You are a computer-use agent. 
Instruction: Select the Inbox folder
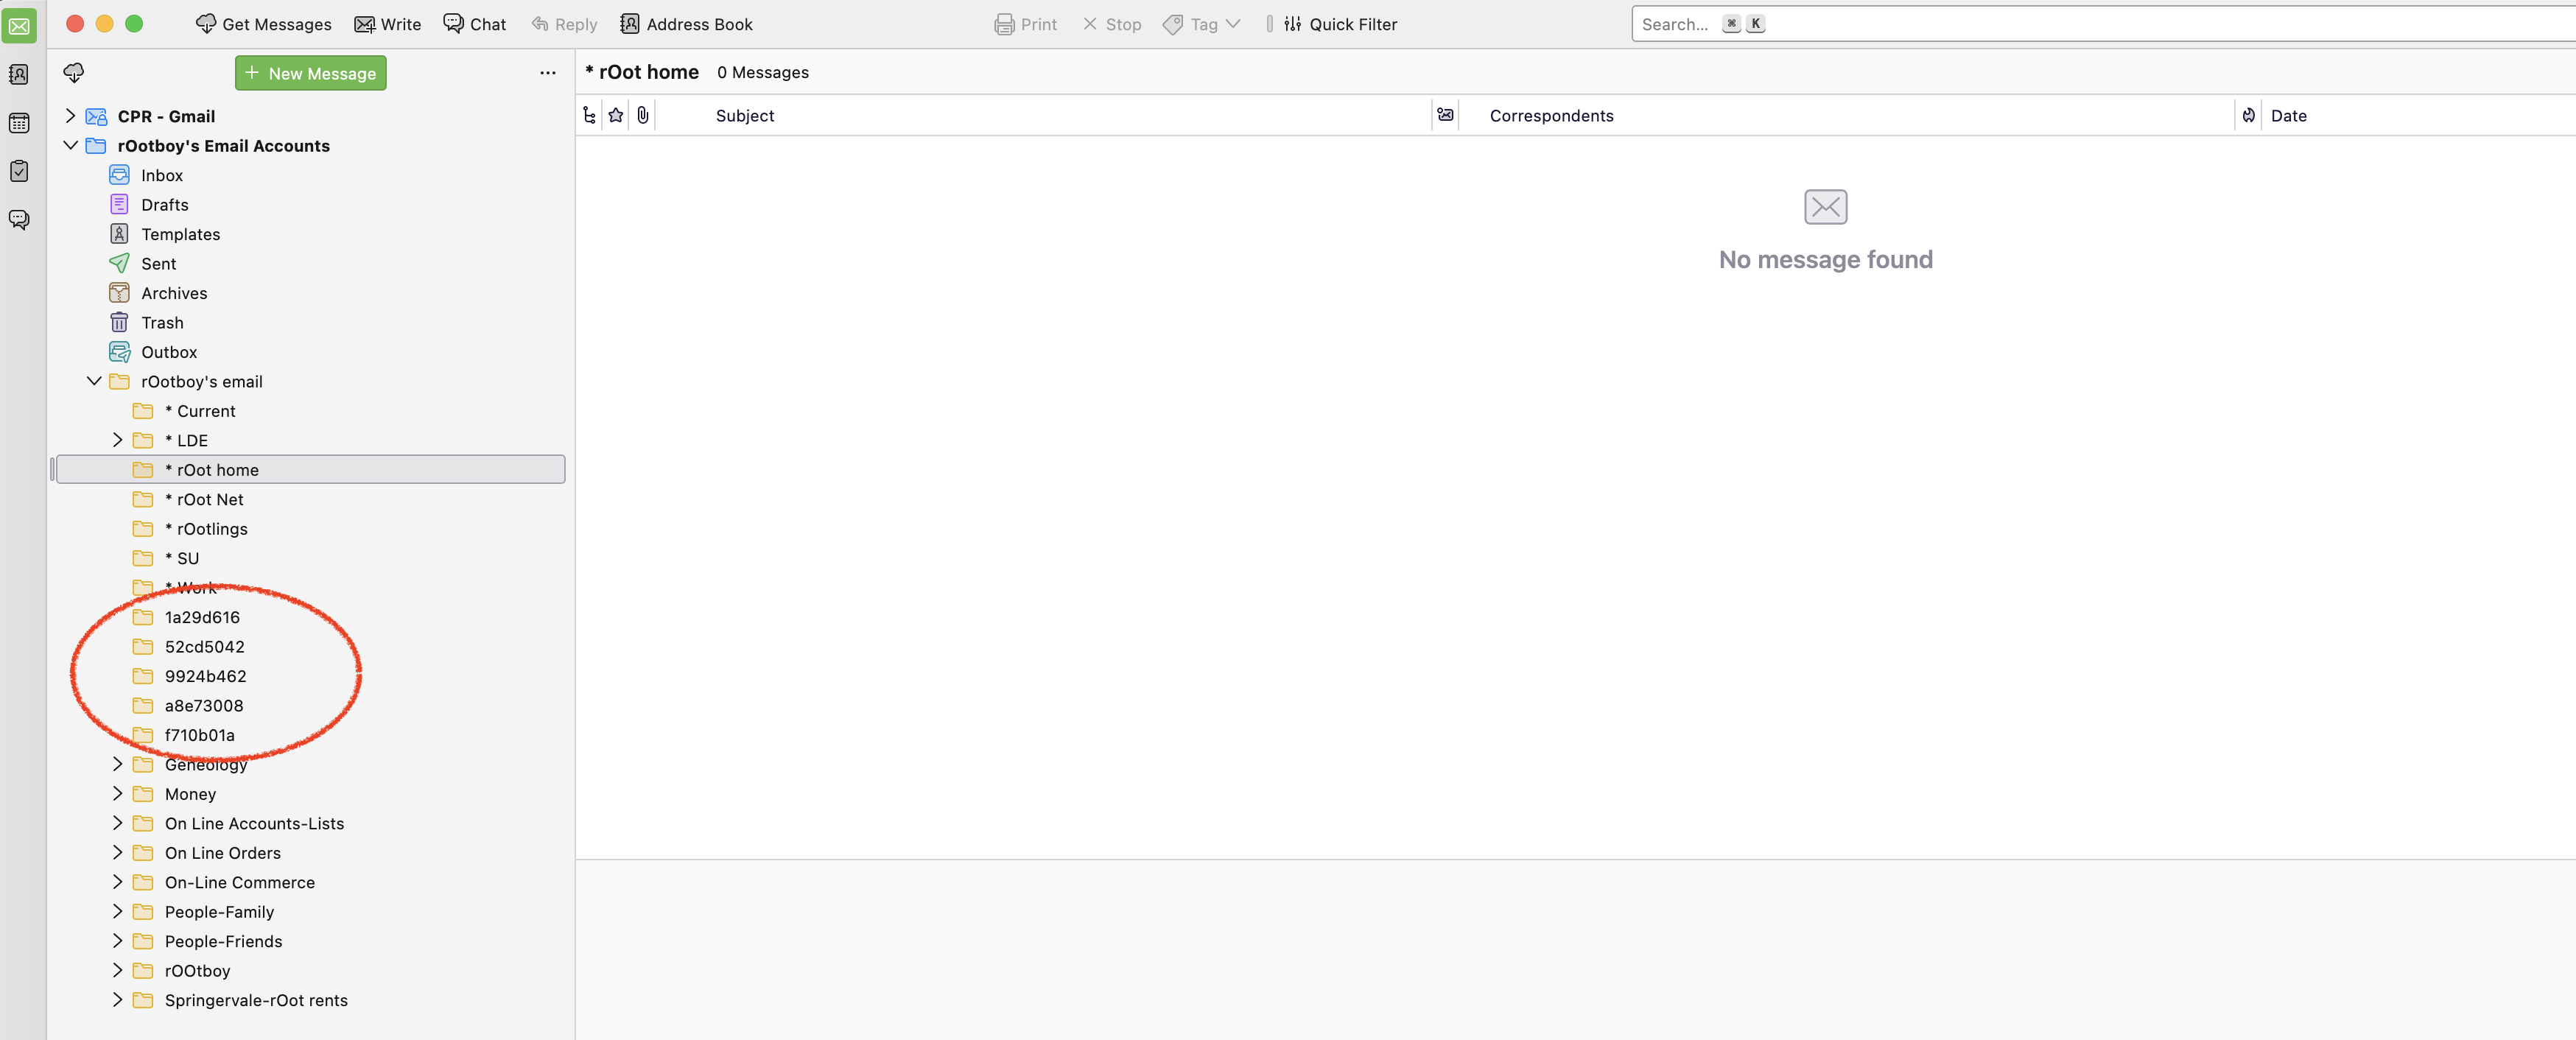(x=161, y=175)
